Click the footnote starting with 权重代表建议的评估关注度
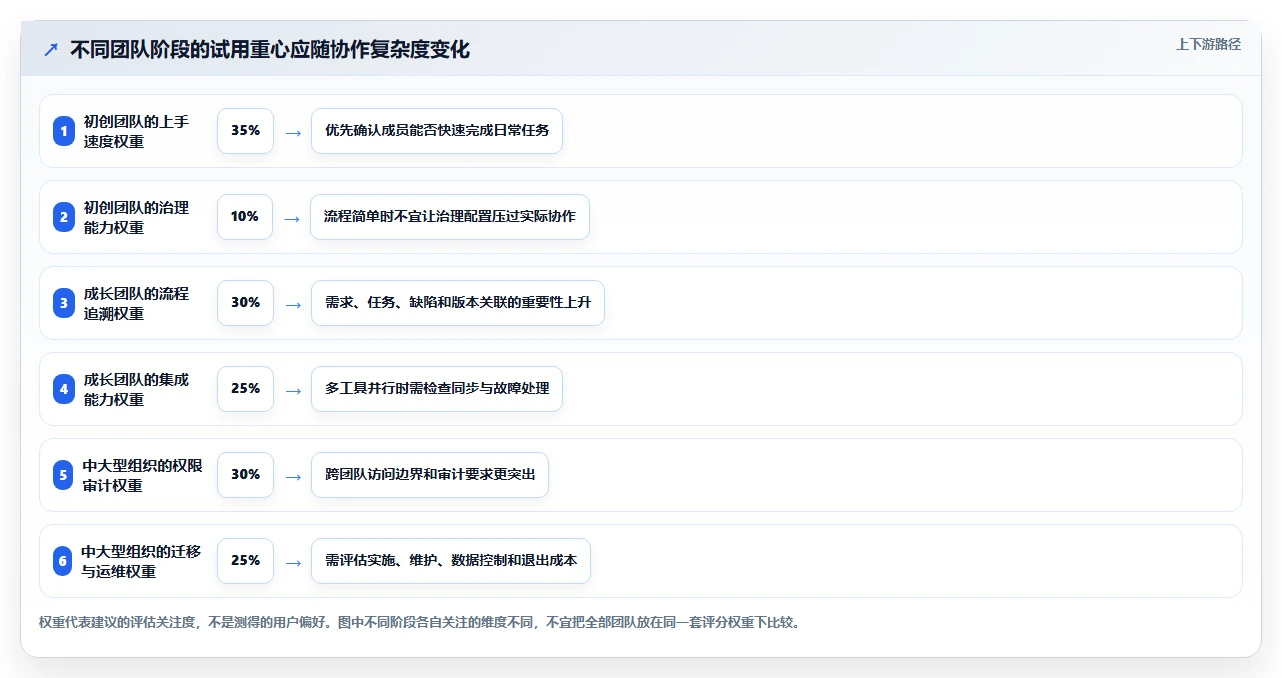The height and width of the screenshot is (678, 1282). [419, 622]
